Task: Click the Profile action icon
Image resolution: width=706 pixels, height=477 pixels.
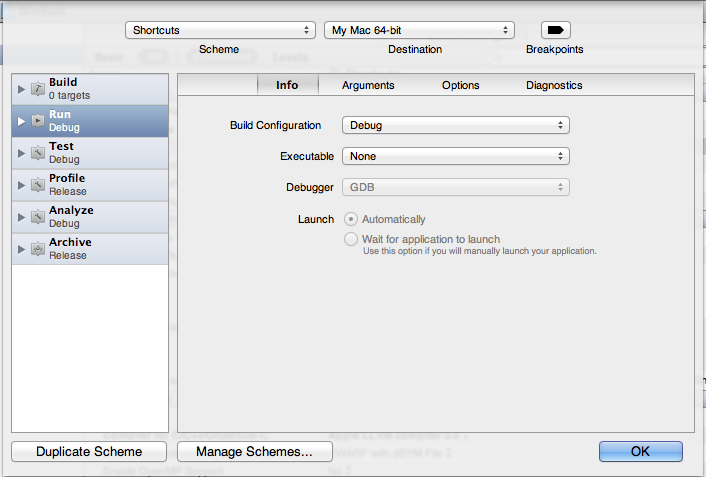Action: 37,185
